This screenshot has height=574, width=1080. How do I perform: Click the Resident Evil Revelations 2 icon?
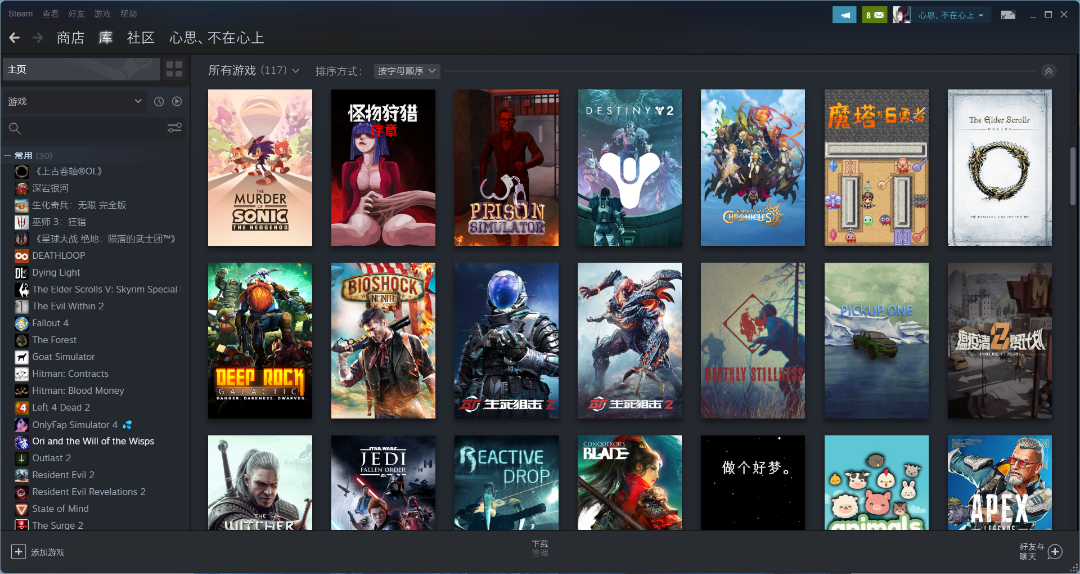pos(21,492)
